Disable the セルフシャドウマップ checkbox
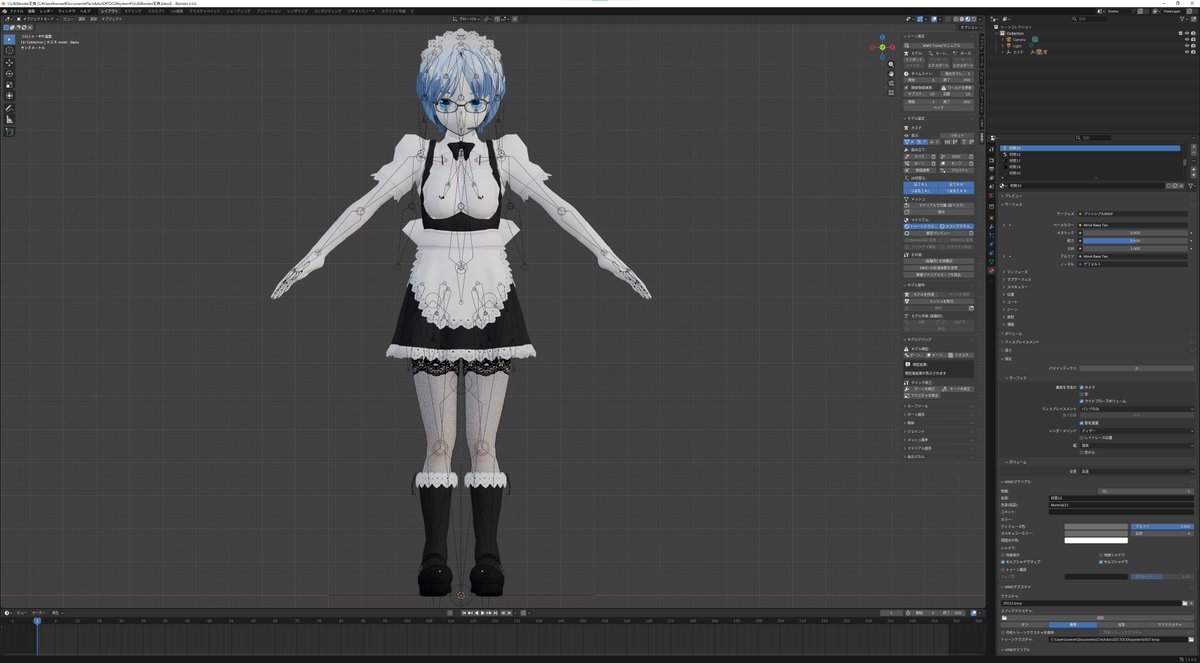Viewport: 1200px width, 663px height. tap(1003, 561)
